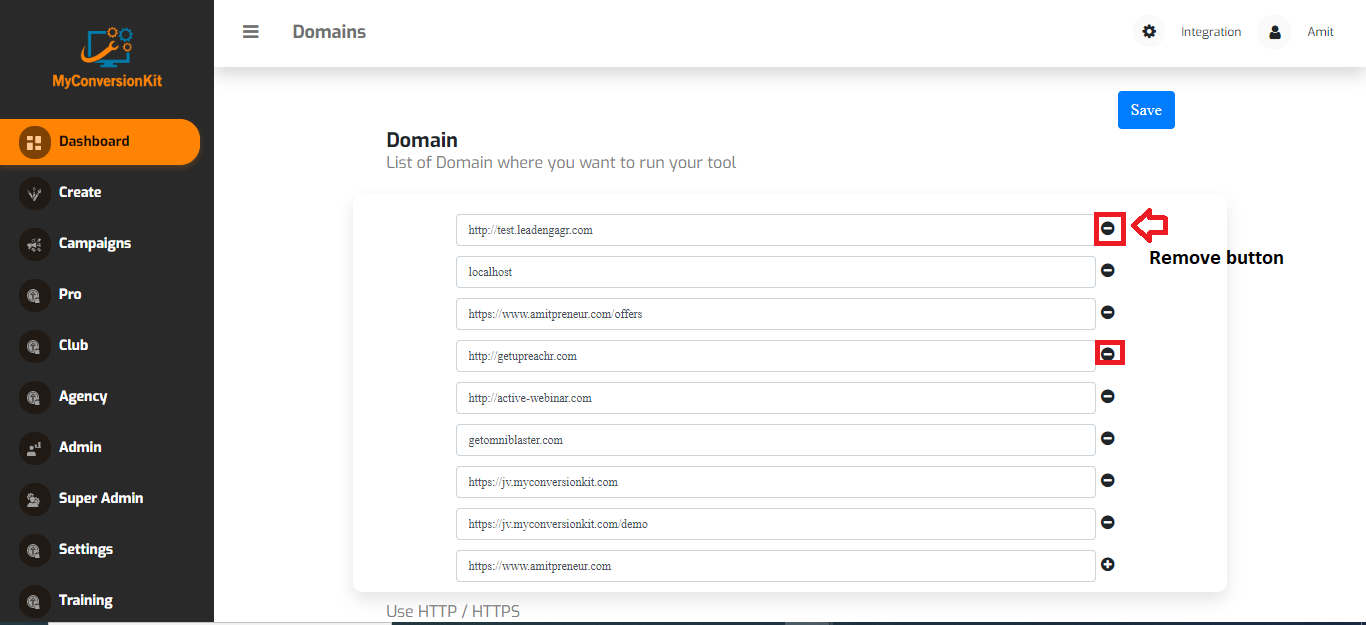Viewport: 1366px width, 625px height.
Task: Click the 'Use HTTP / HTTPS' text
Action: click(453, 611)
